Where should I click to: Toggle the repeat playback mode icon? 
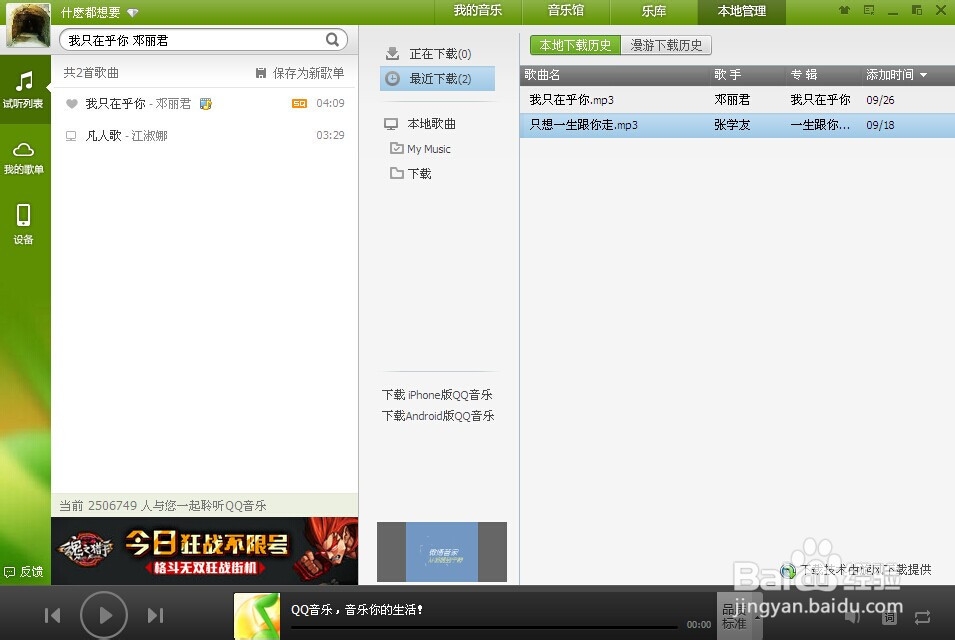(x=923, y=616)
